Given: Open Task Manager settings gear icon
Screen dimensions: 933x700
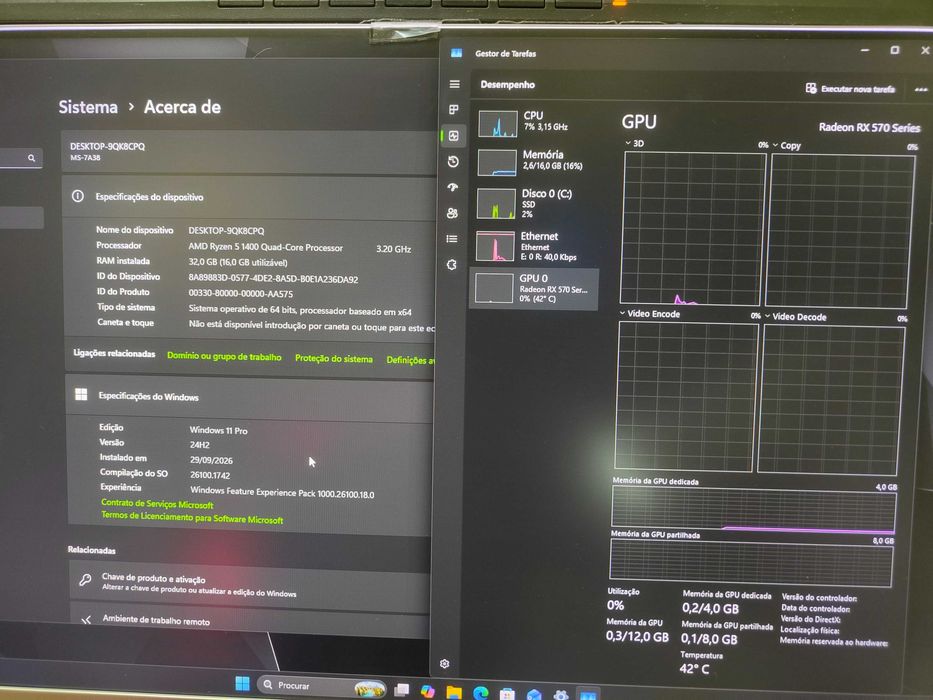Looking at the screenshot, I should [444, 664].
